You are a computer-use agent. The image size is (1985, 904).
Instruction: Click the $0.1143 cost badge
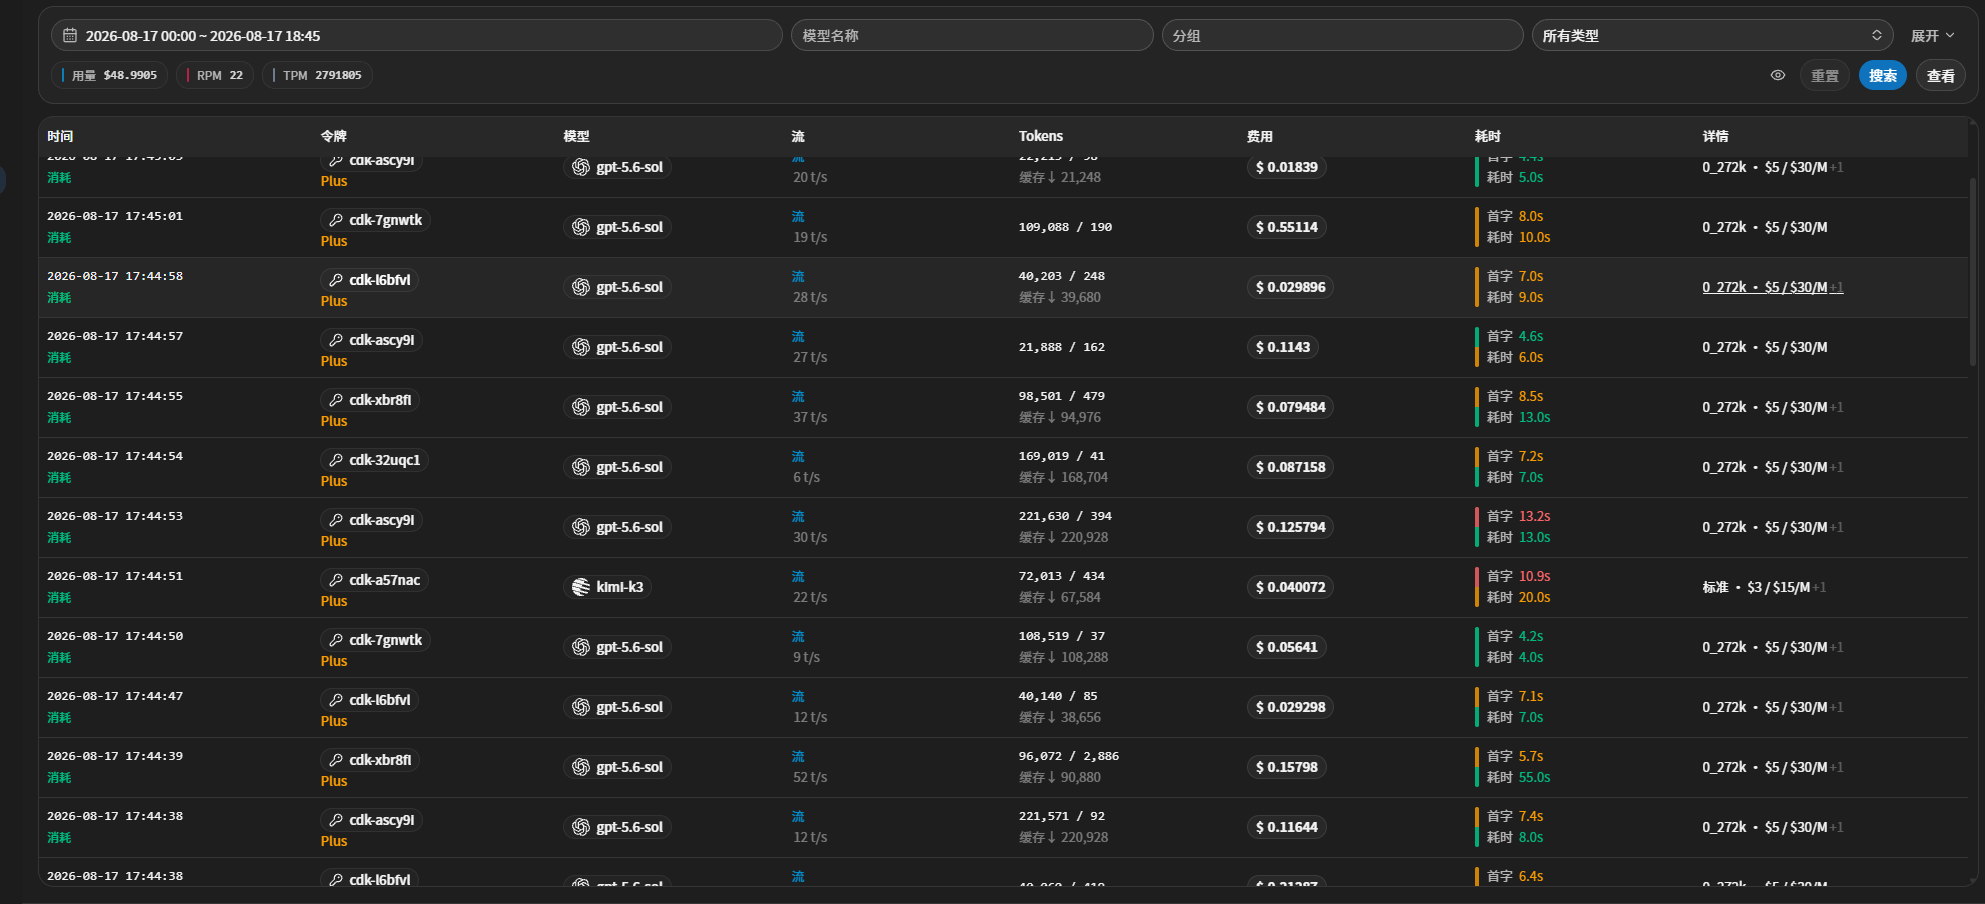1283,347
